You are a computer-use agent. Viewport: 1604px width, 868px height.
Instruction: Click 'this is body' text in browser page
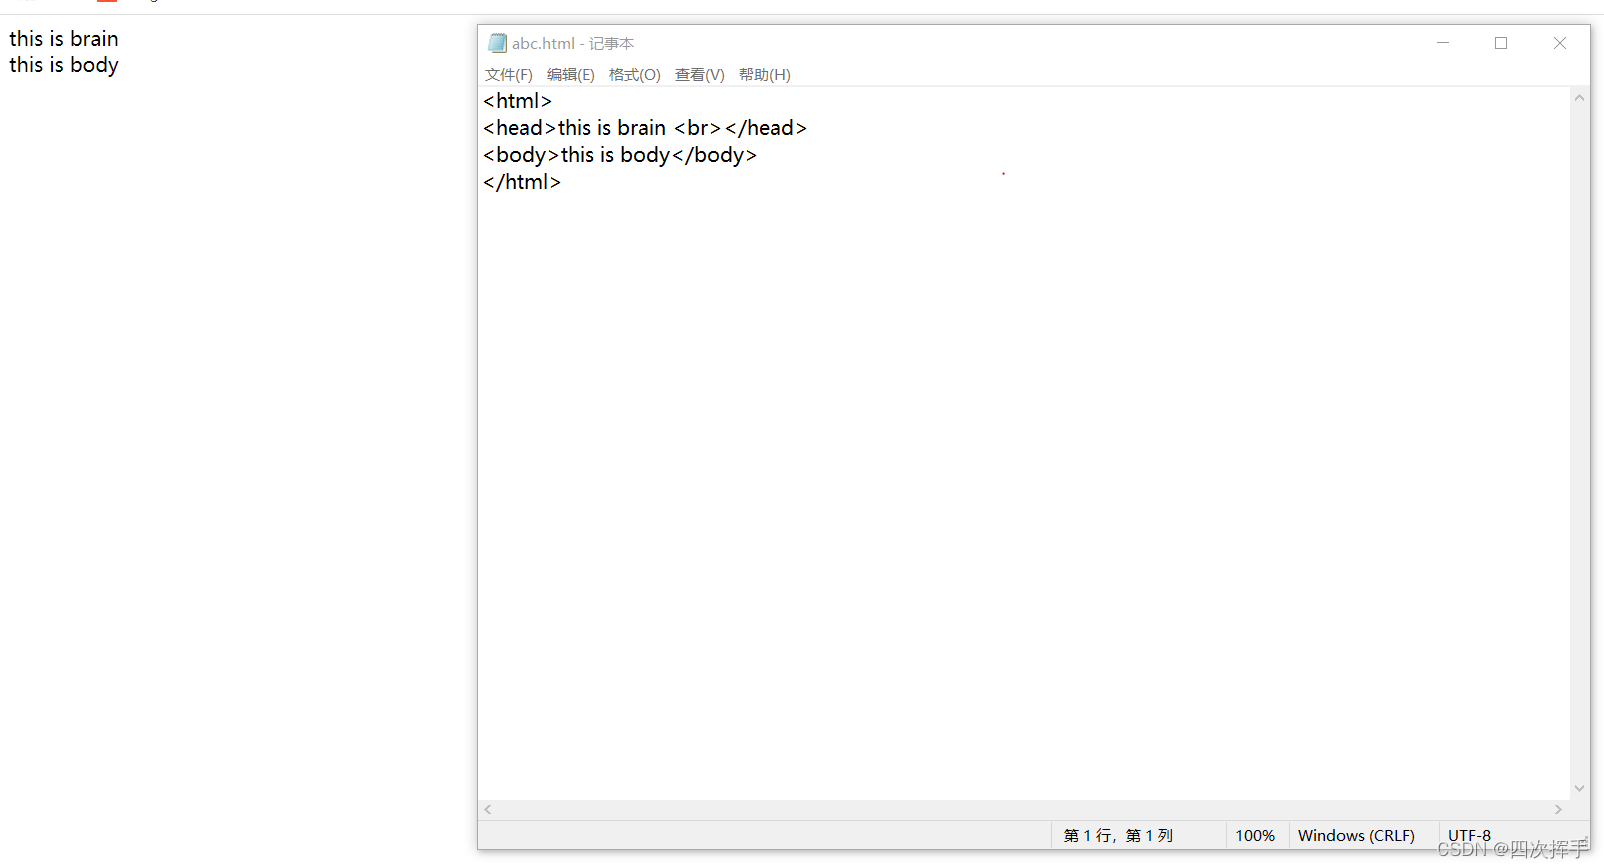[64, 65]
